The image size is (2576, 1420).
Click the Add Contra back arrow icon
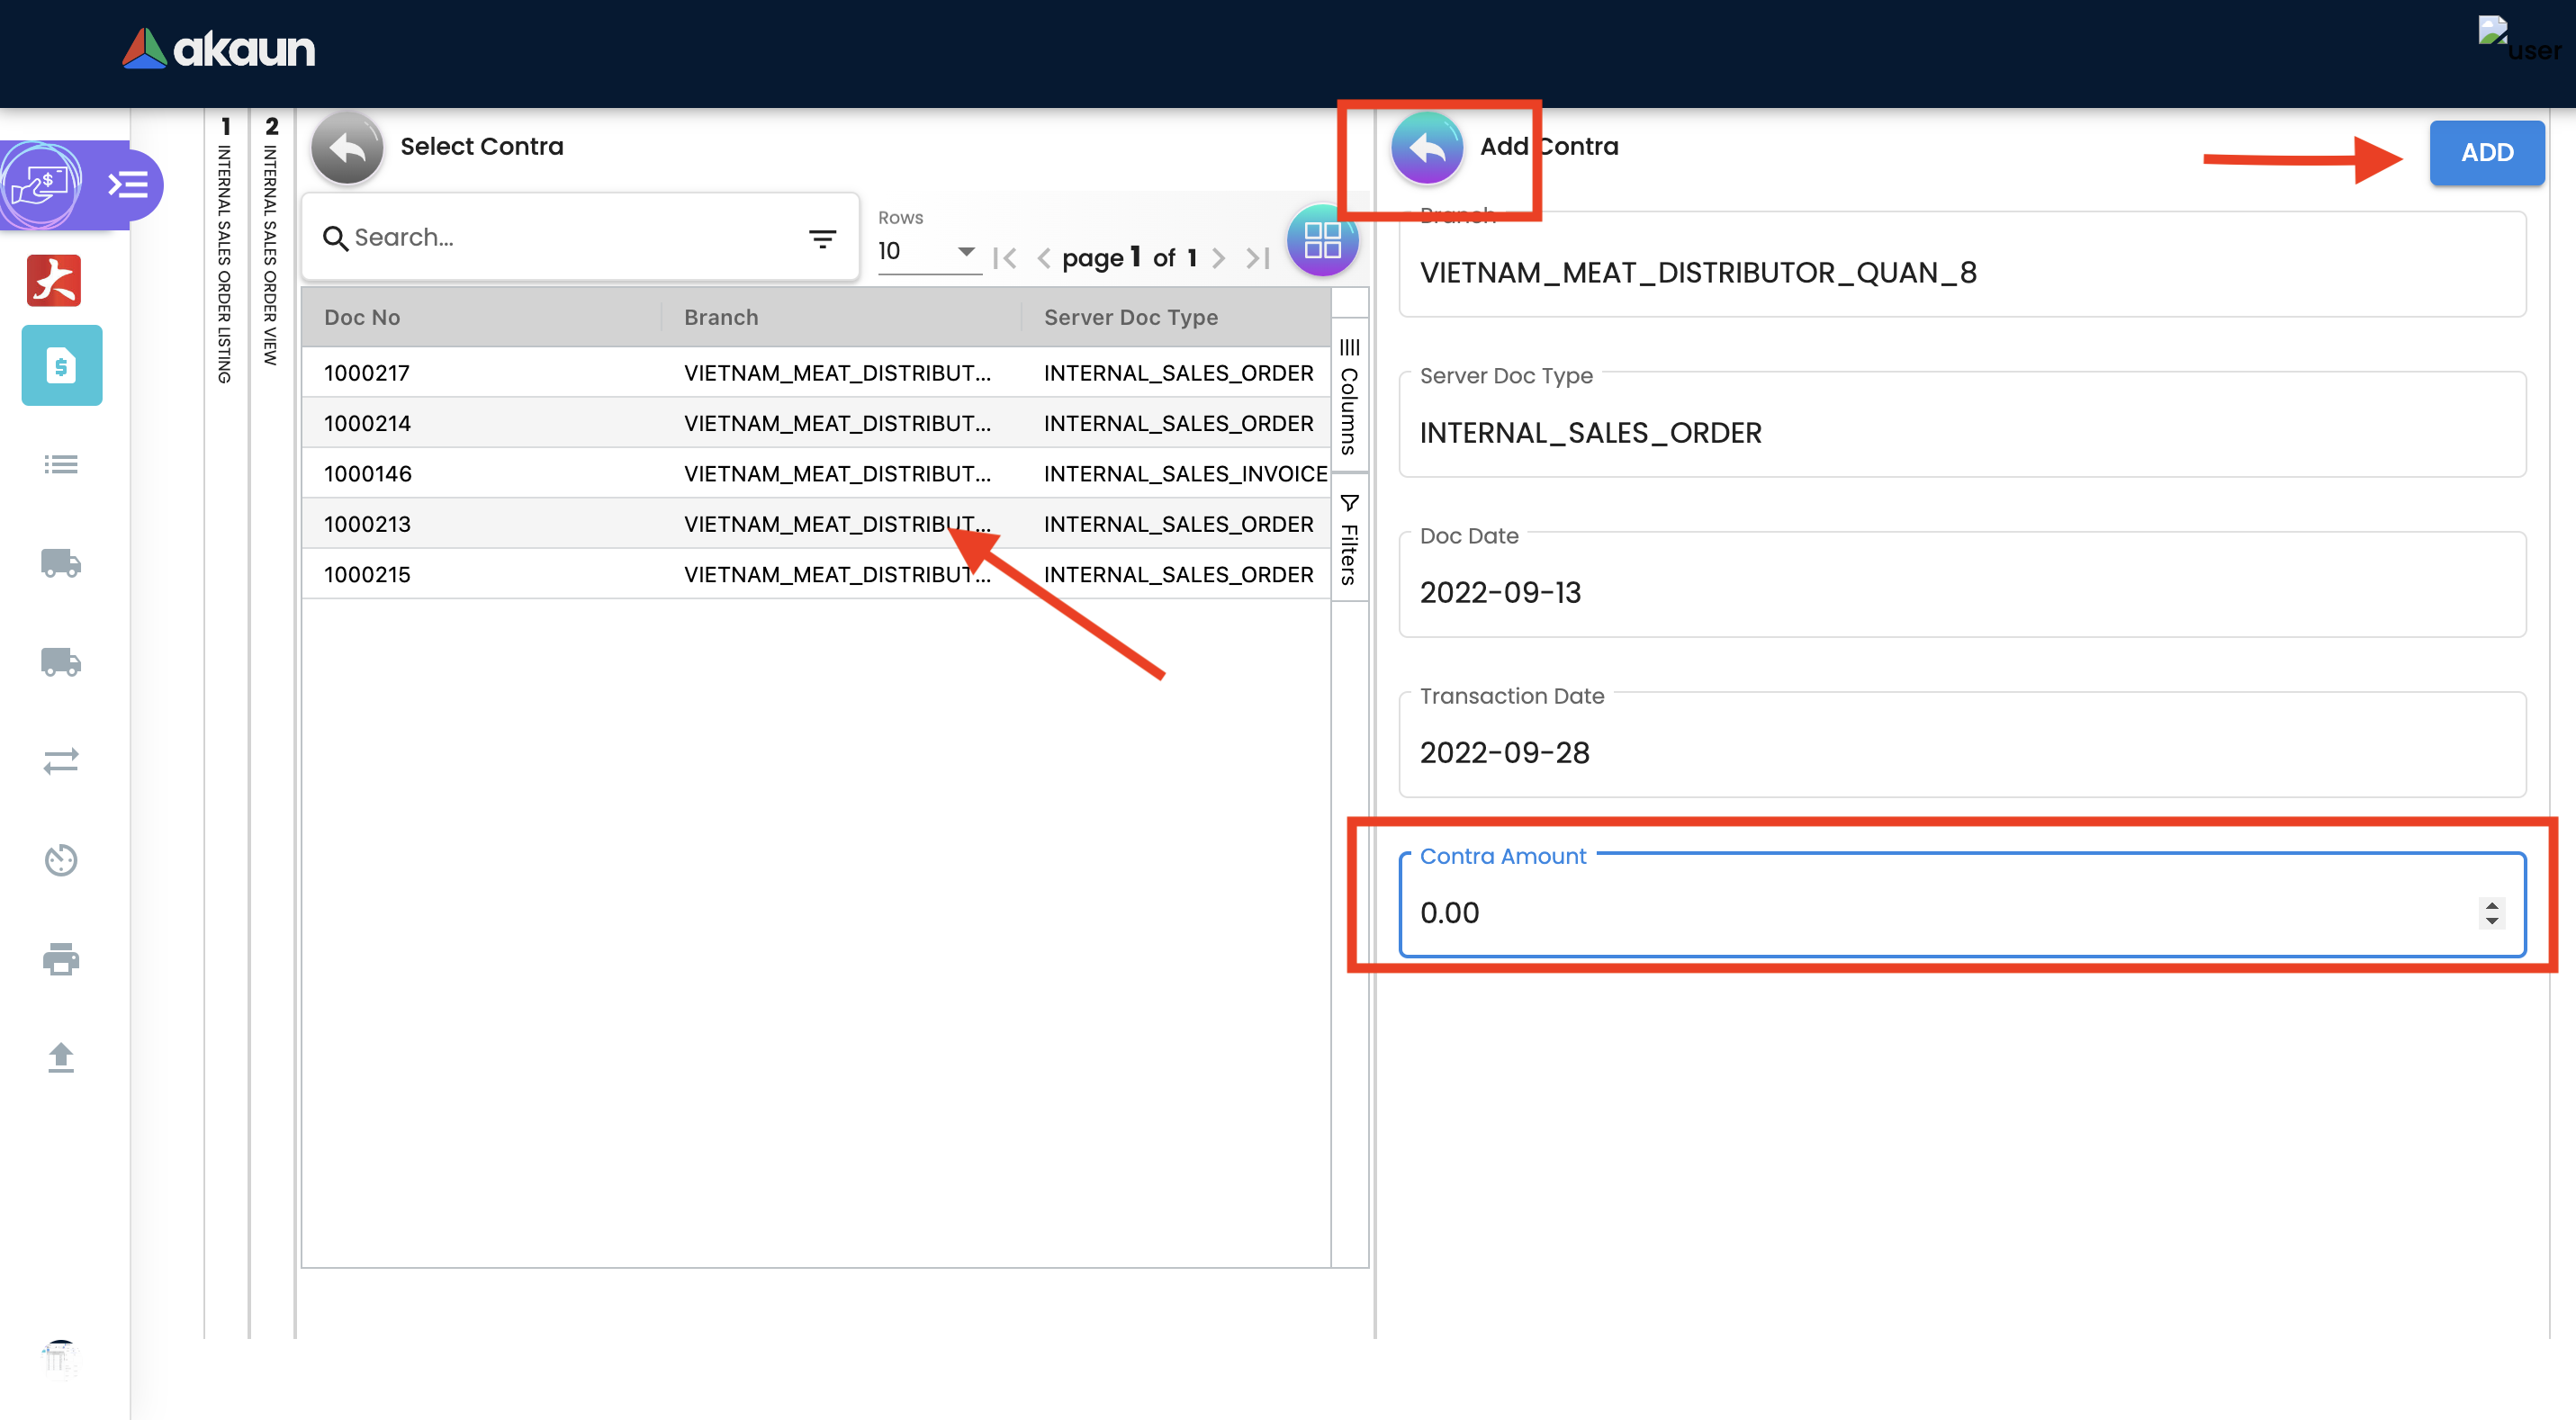pos(1427,148)
